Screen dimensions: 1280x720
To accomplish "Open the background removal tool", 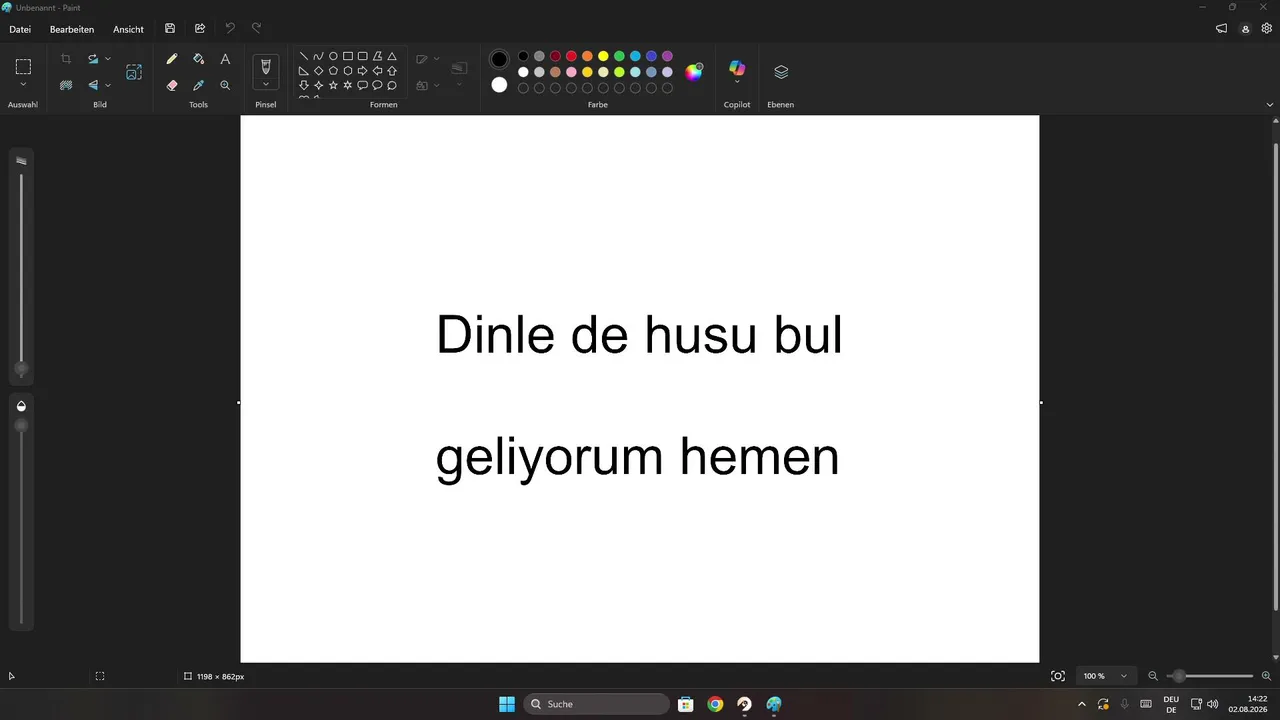I will click(66, 85).
